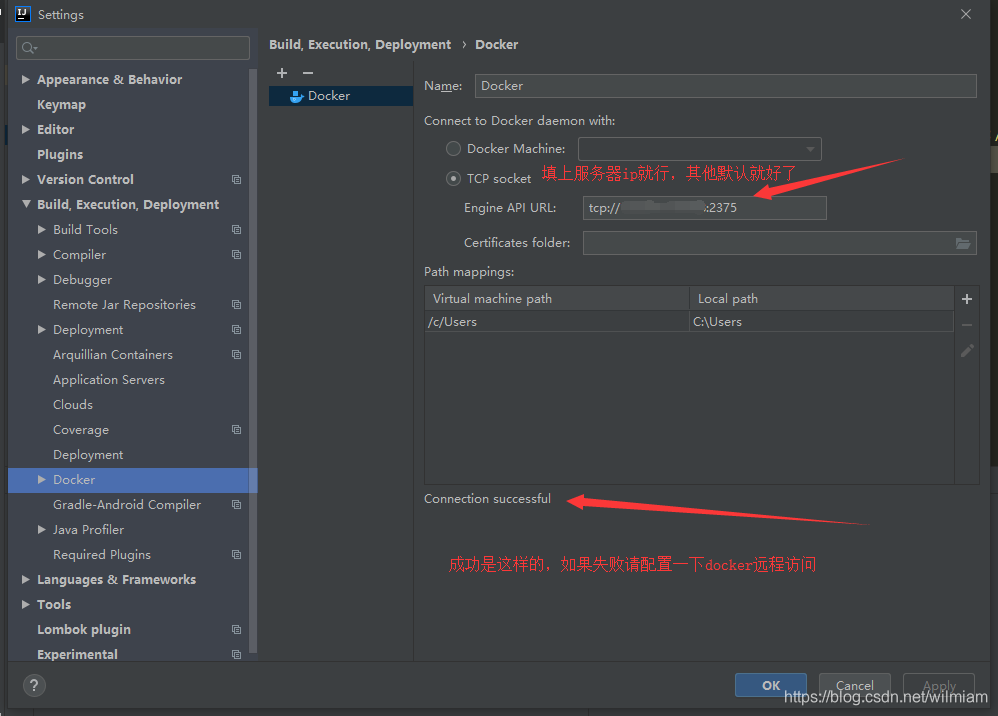
Task: Click the /c/Users virtual machine path cell
Action: 557,322
